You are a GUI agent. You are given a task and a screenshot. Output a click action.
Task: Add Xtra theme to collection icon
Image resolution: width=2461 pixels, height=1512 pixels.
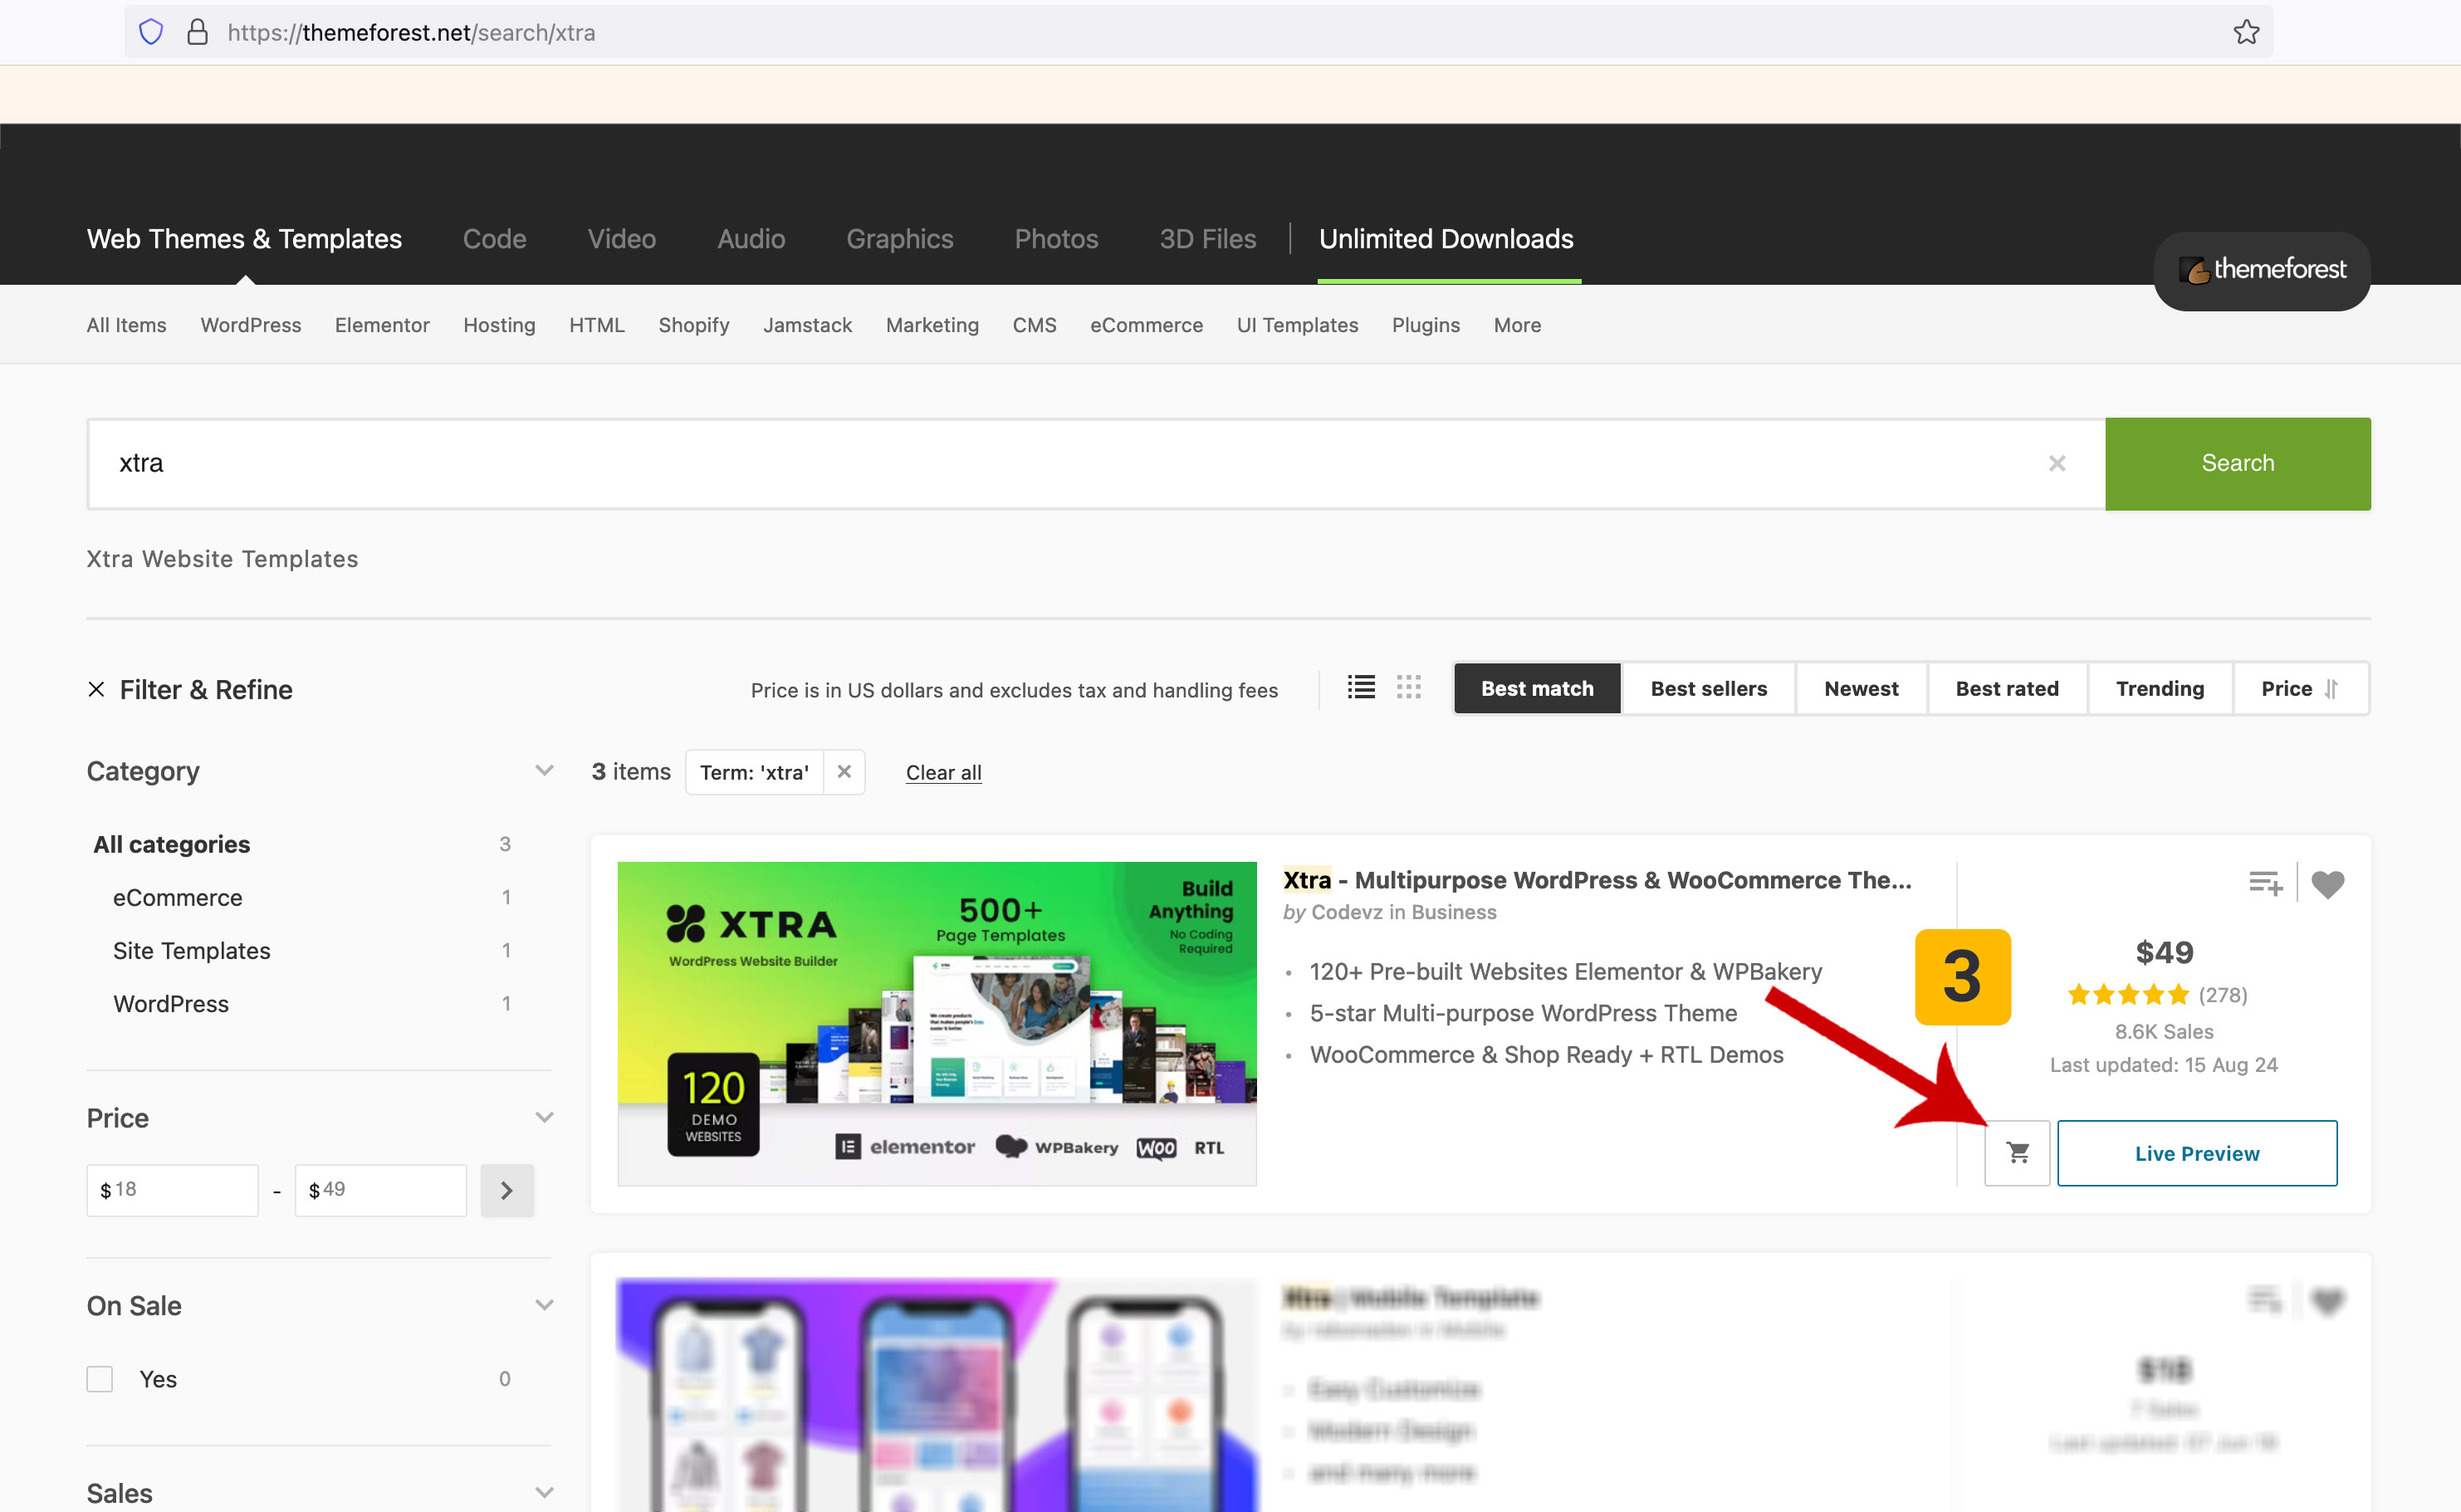point(2265,884)
